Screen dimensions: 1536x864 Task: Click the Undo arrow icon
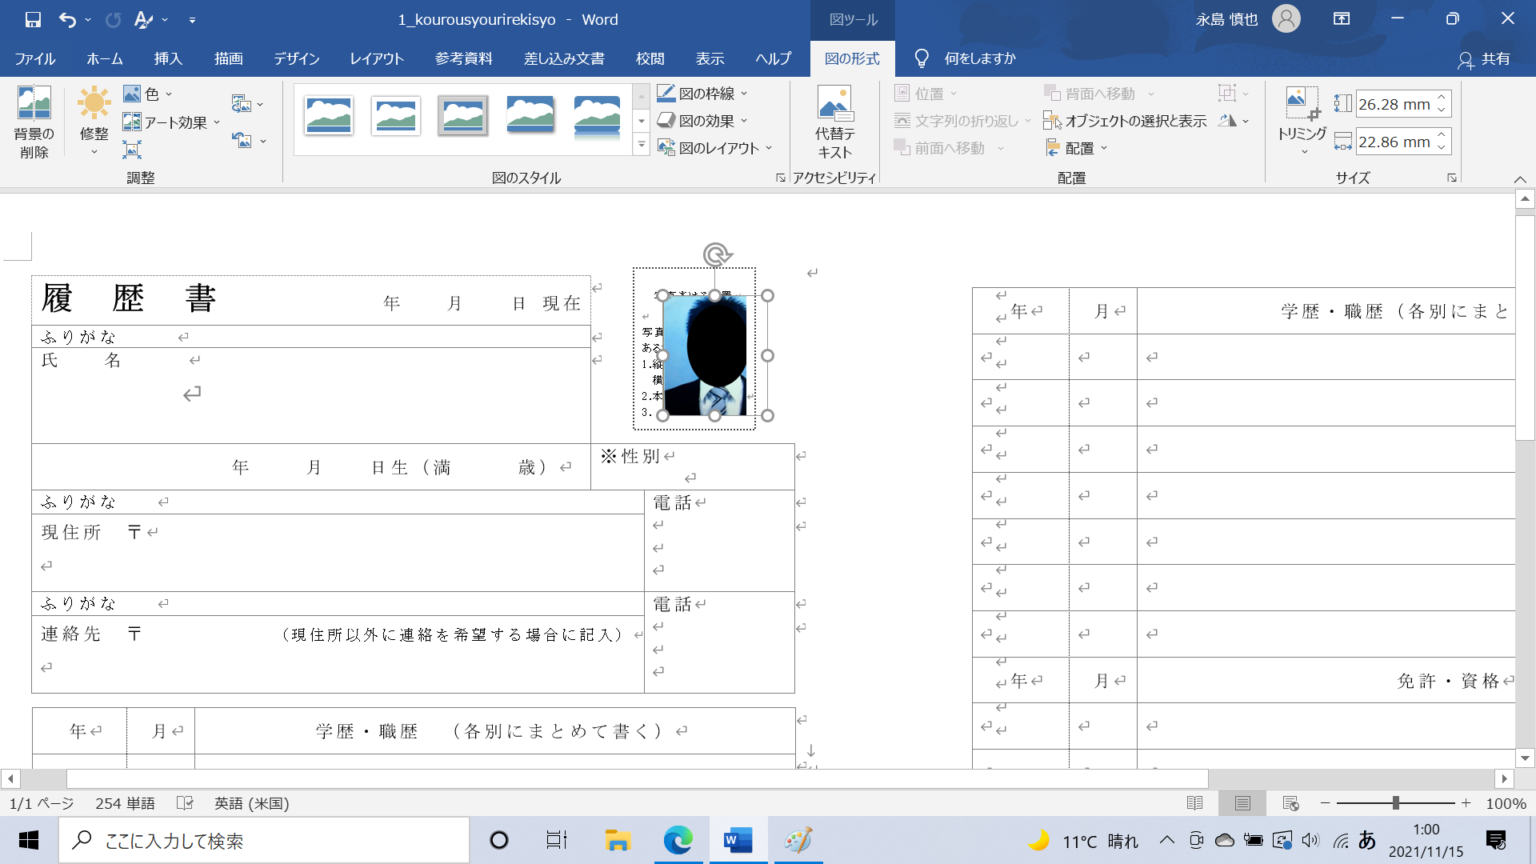[67, 19]
